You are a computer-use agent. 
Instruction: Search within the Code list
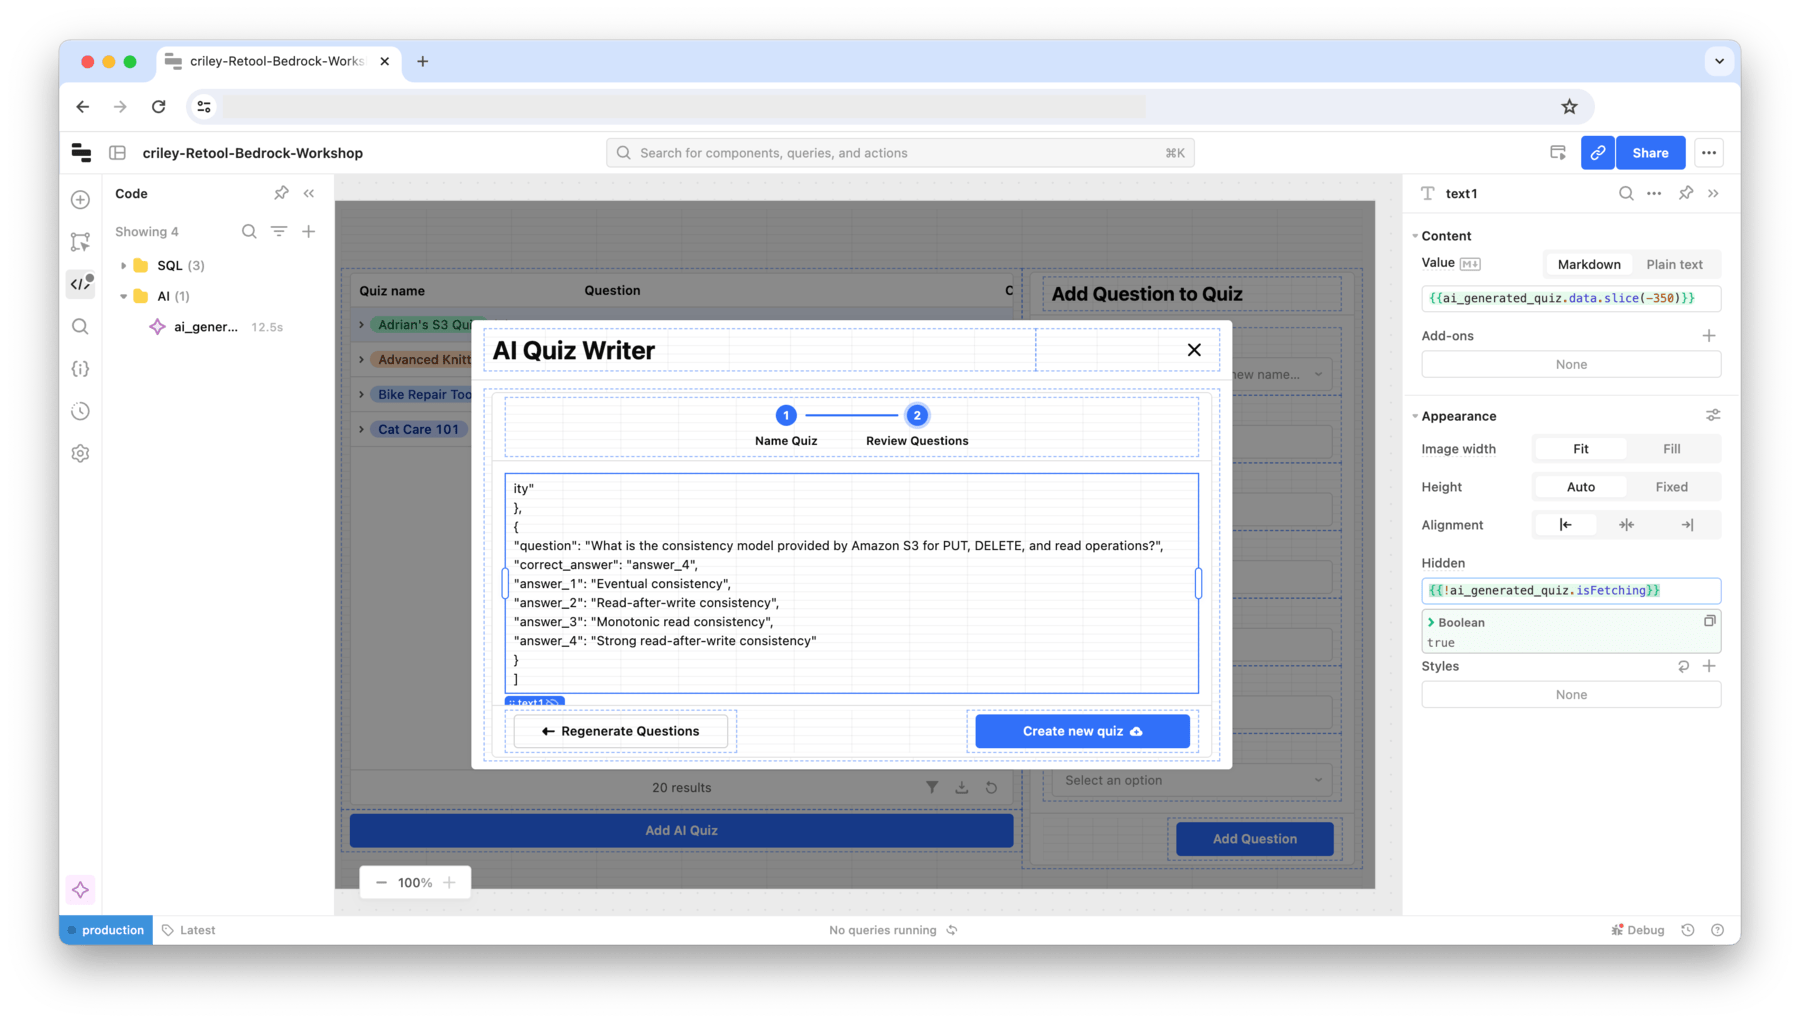[249, 231]
